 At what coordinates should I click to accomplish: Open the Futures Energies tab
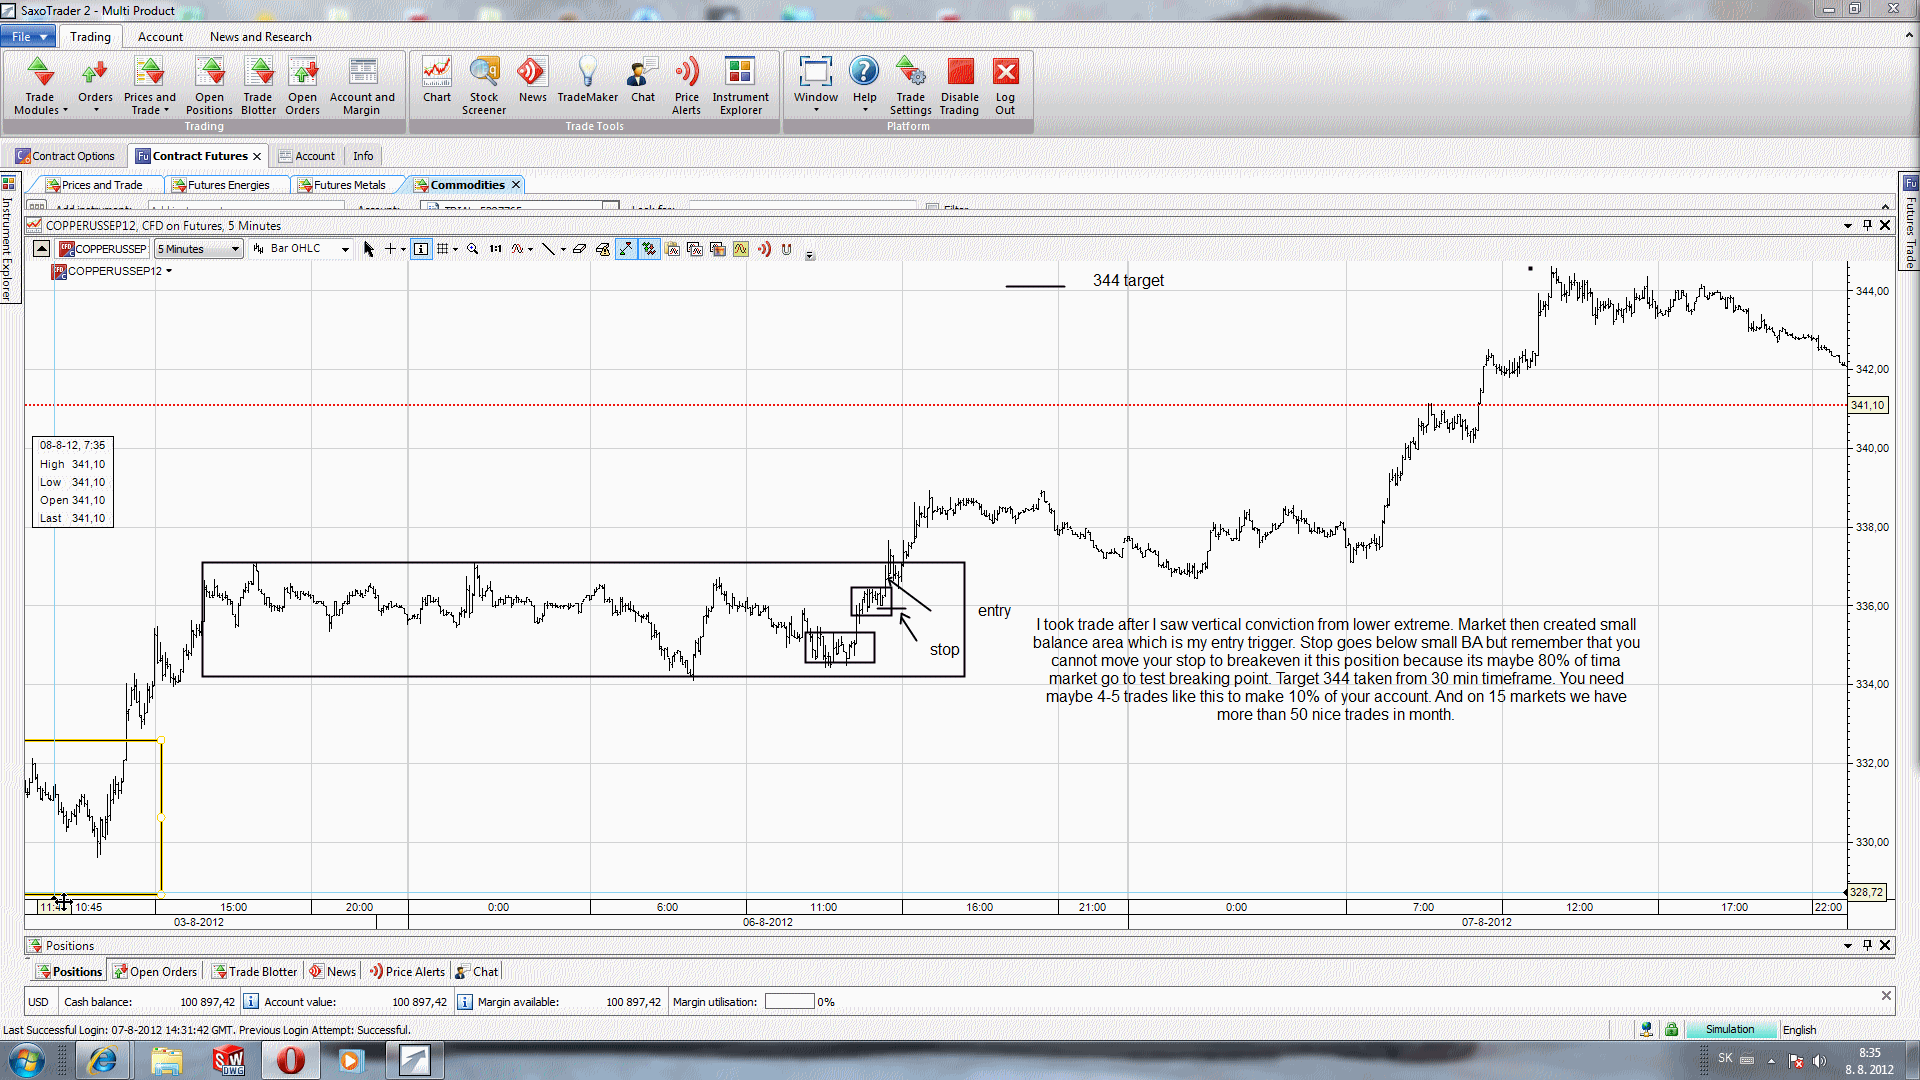click(228, 185)
